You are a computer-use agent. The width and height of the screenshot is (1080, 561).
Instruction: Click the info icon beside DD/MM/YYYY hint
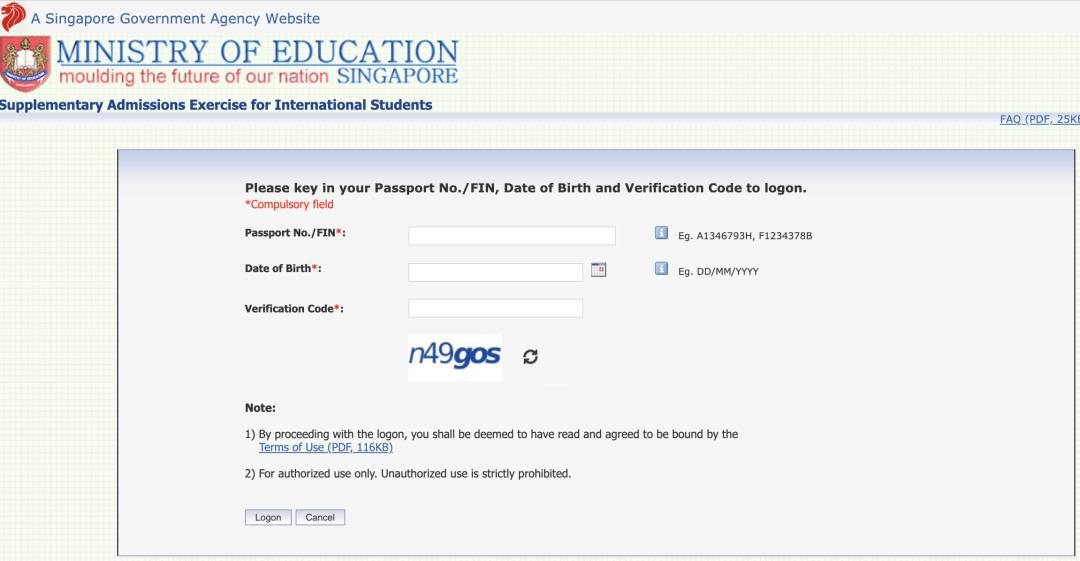pos(661,269)
